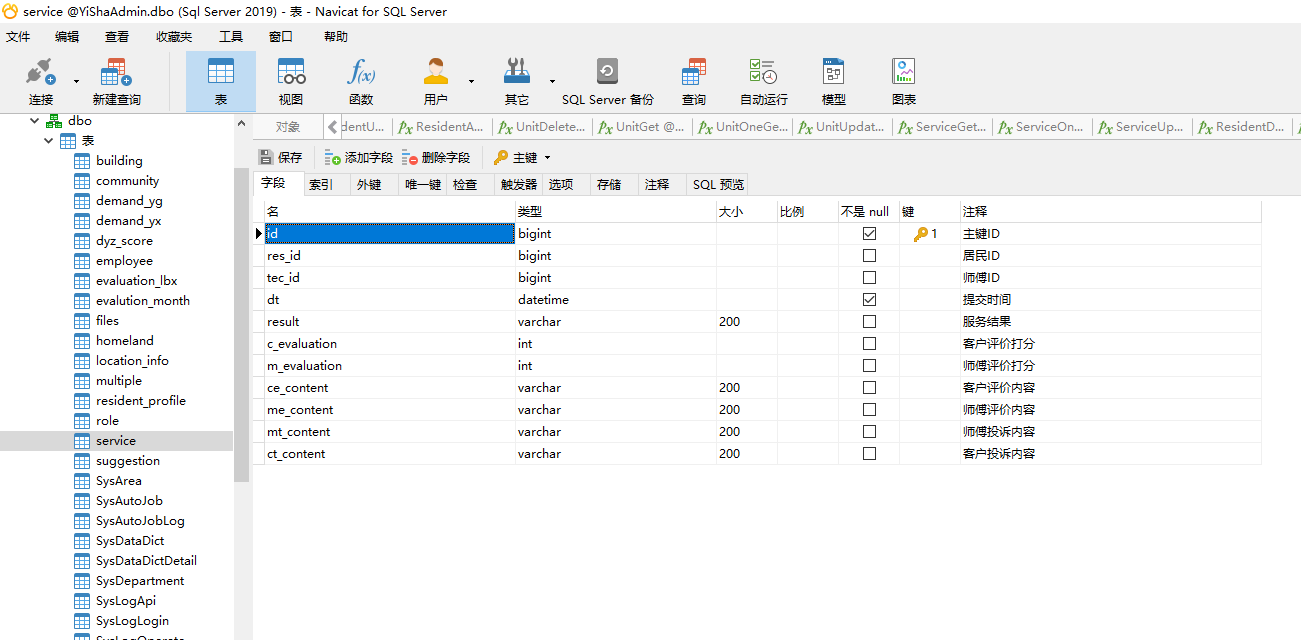Click the 保存 save button
Viewport: 1301px width, 640px height.
coord(280,158)
